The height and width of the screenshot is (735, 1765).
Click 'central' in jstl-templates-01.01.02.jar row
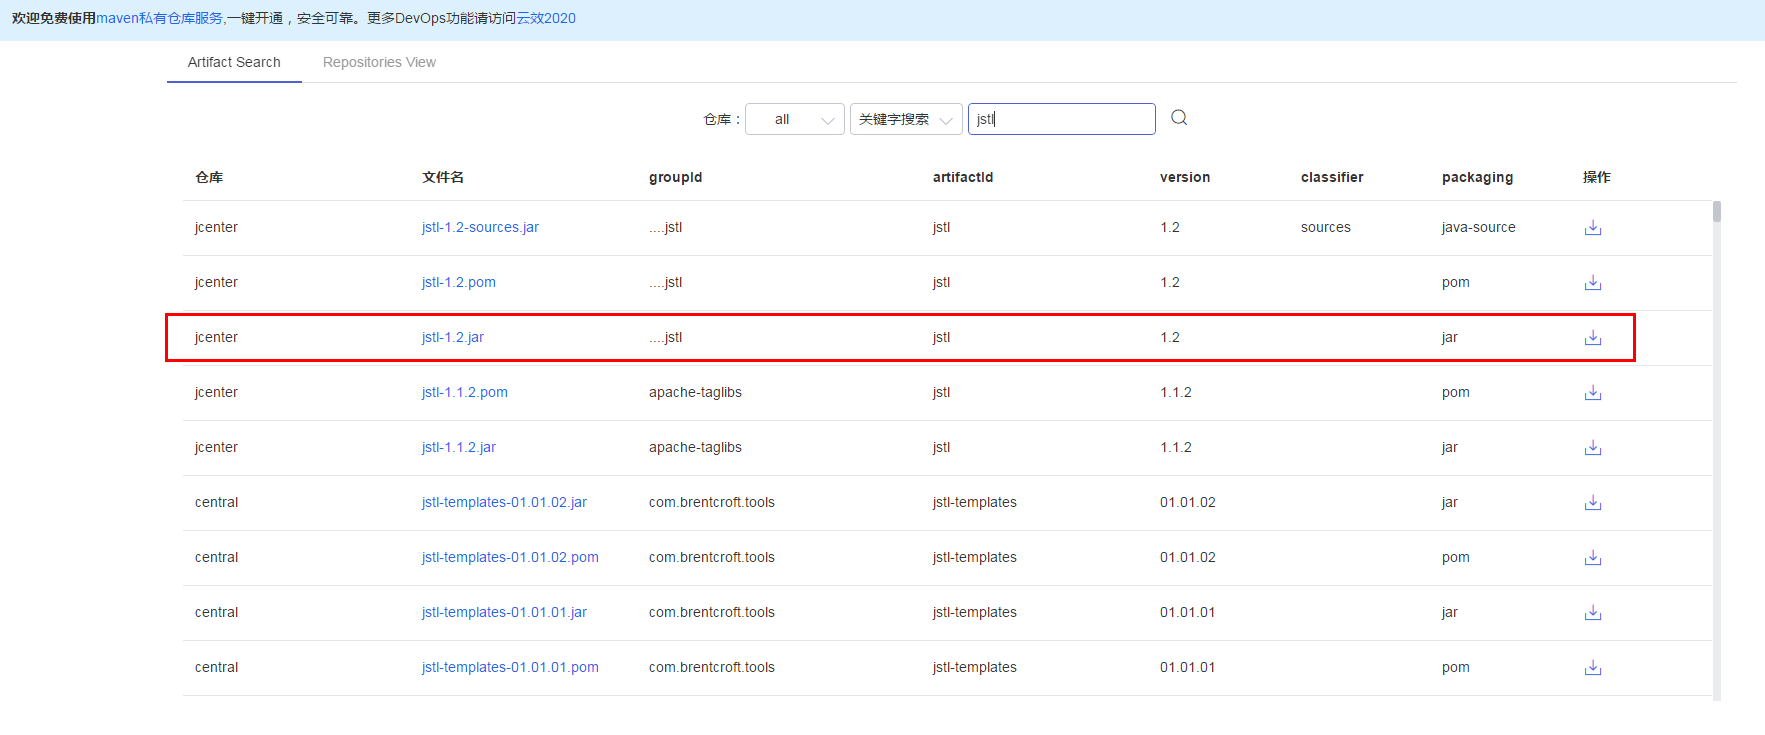(216, 502)
